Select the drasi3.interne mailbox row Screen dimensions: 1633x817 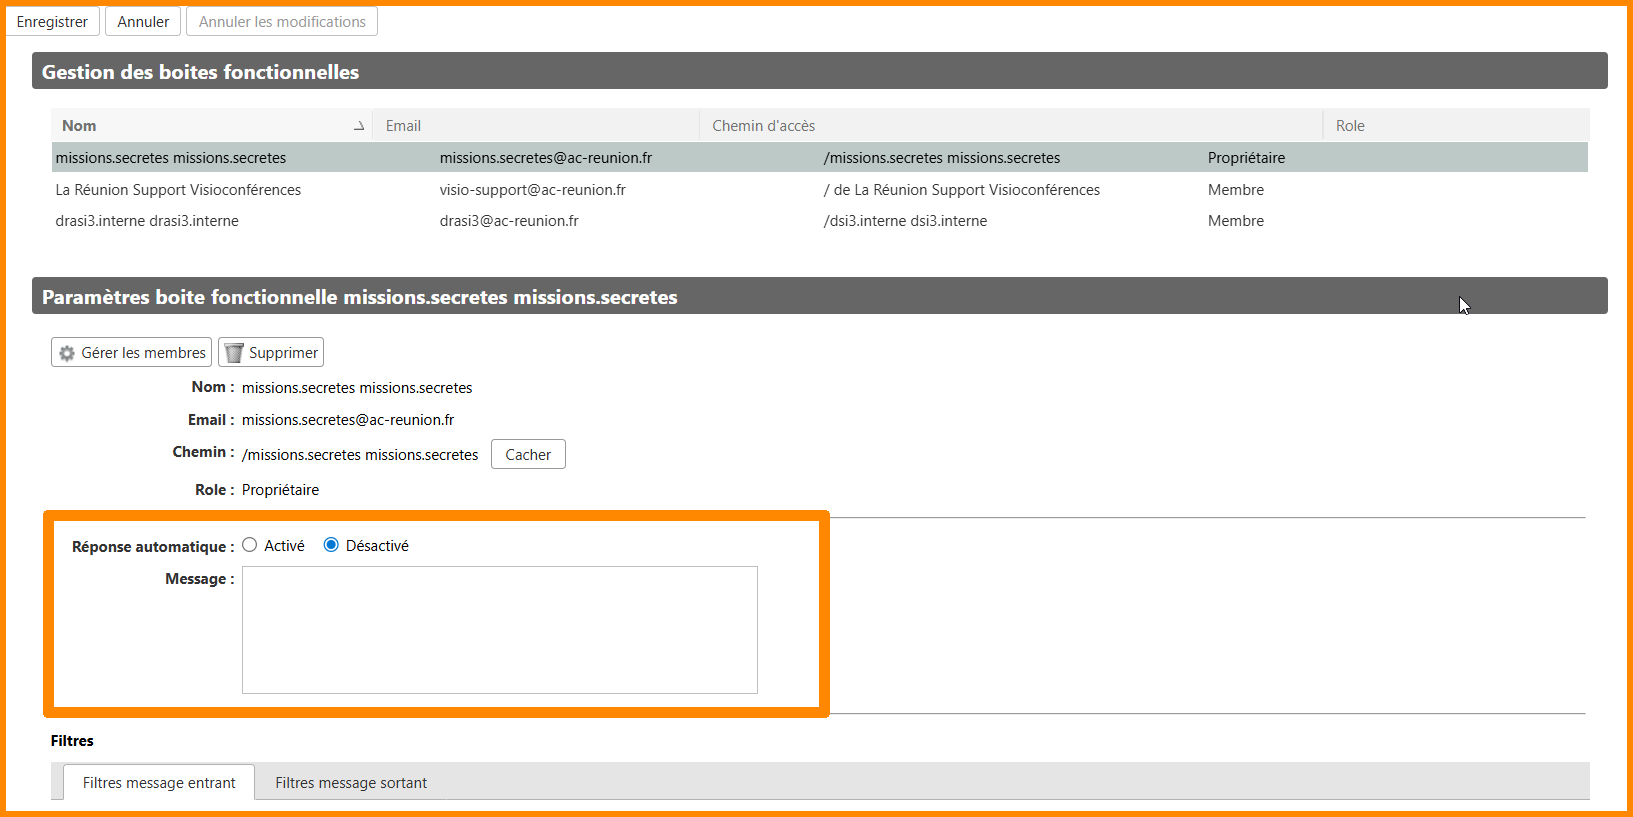(147, 221)
